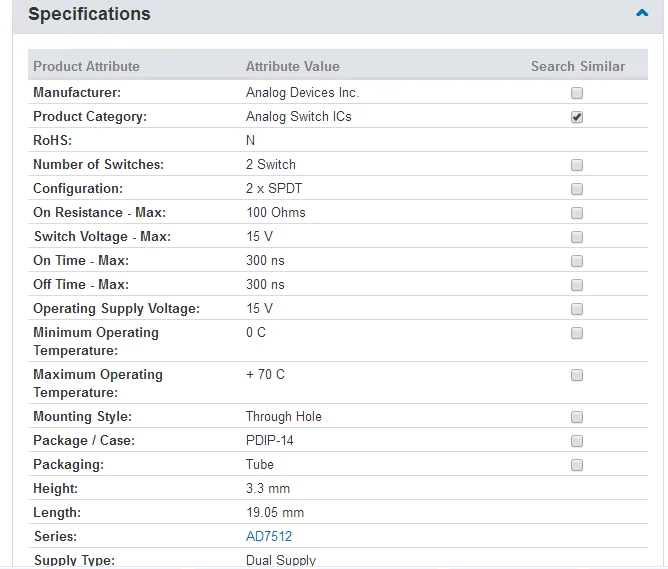
Task: Select the Analog Devices Inc. value
Action: [302, 92]
